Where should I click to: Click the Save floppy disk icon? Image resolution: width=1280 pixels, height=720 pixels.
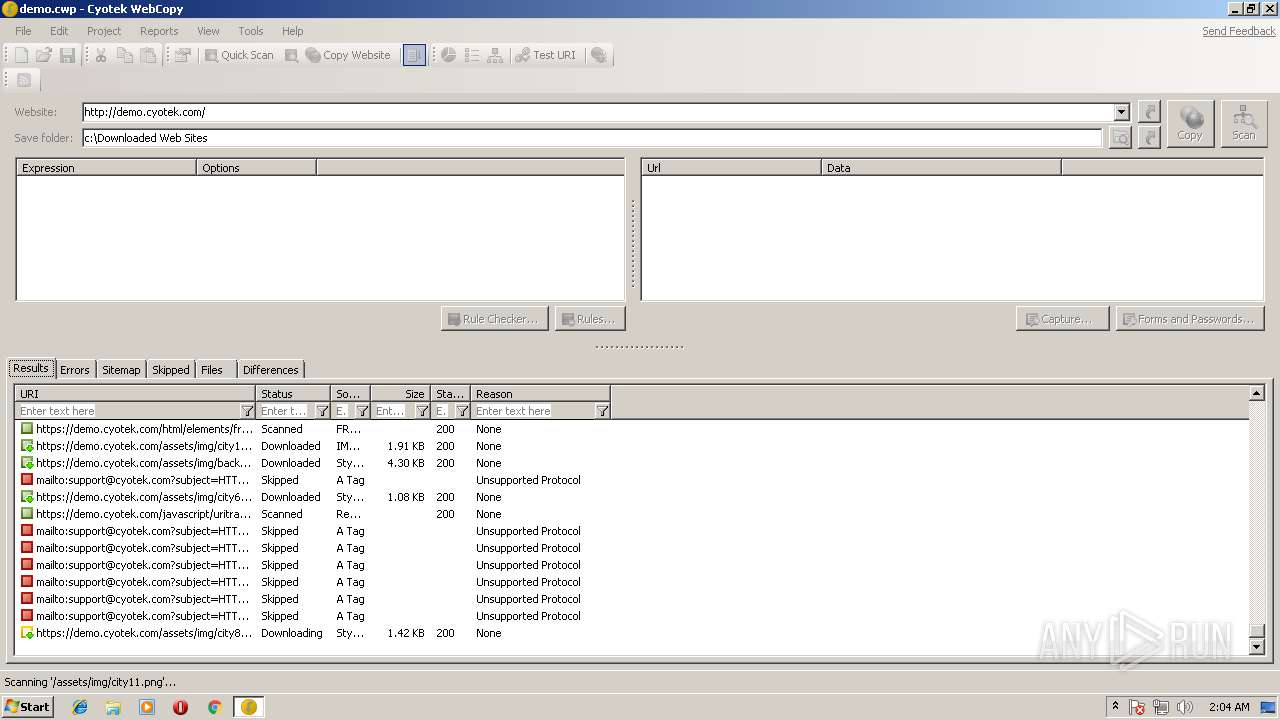pyautogui.click(x=67, y=55)
